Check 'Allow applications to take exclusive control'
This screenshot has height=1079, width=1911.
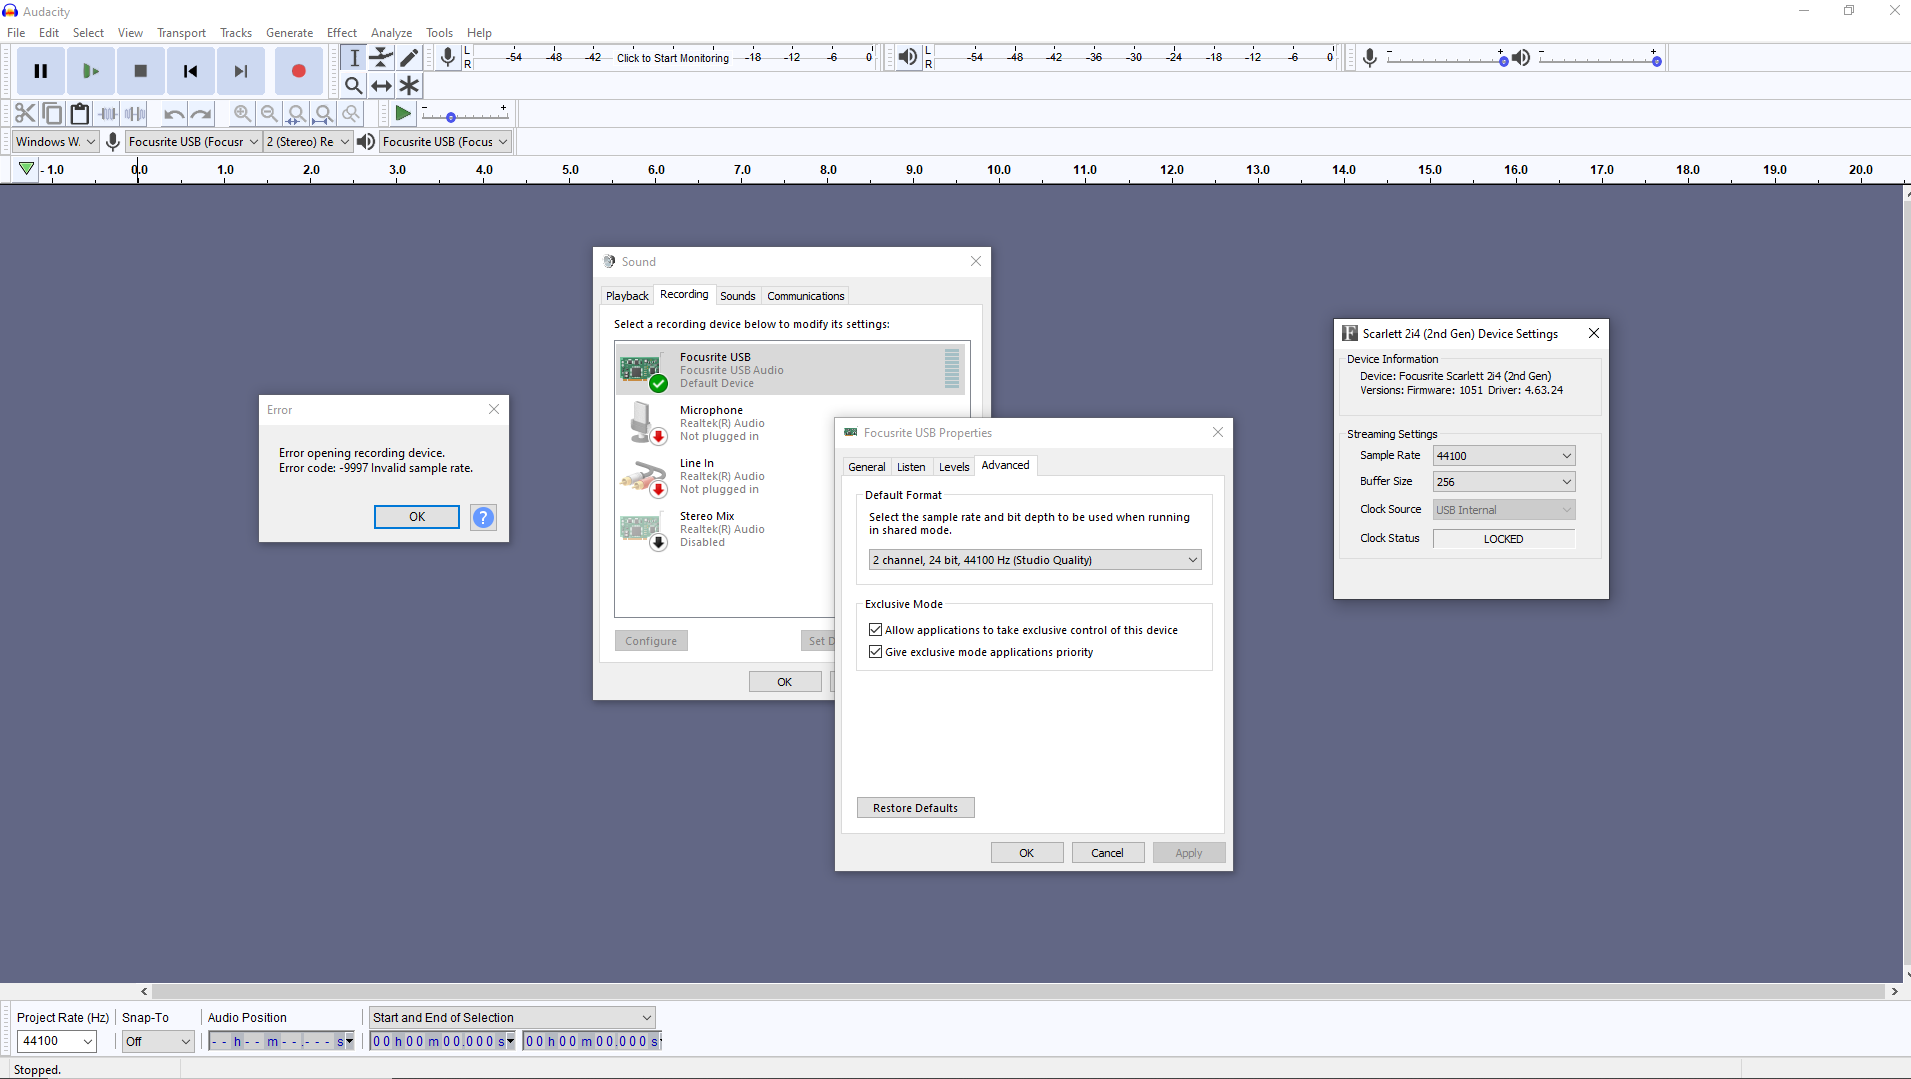tap(875, 630)
